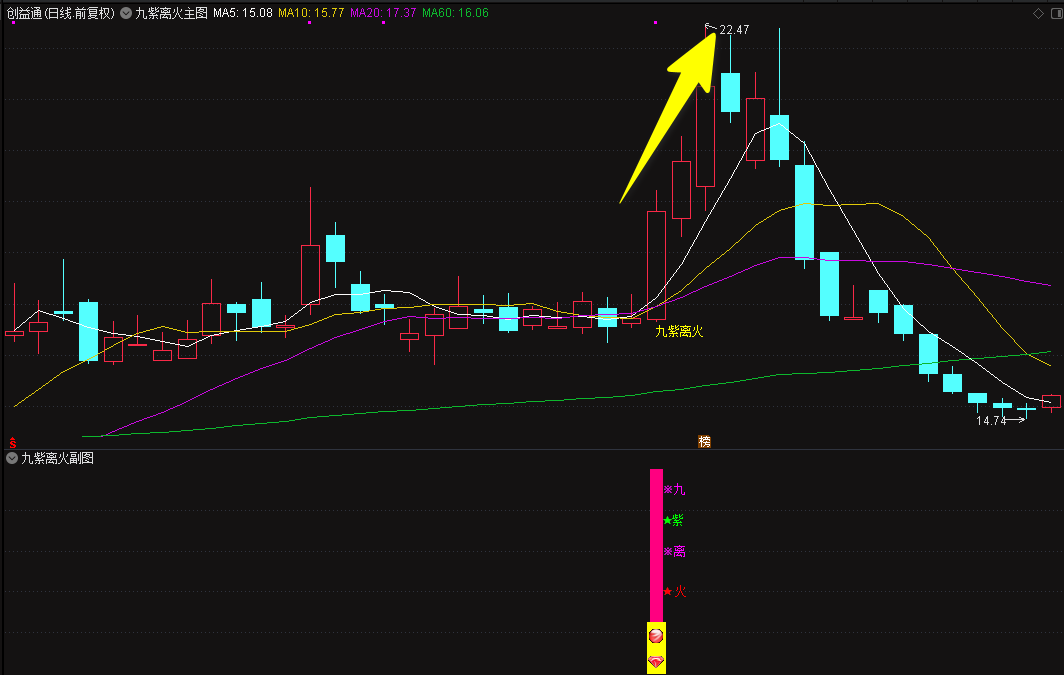The image size is (1064, 675).
Task: Click the green ★紫 label in sub-chart
Action: (x=674, y=520)
